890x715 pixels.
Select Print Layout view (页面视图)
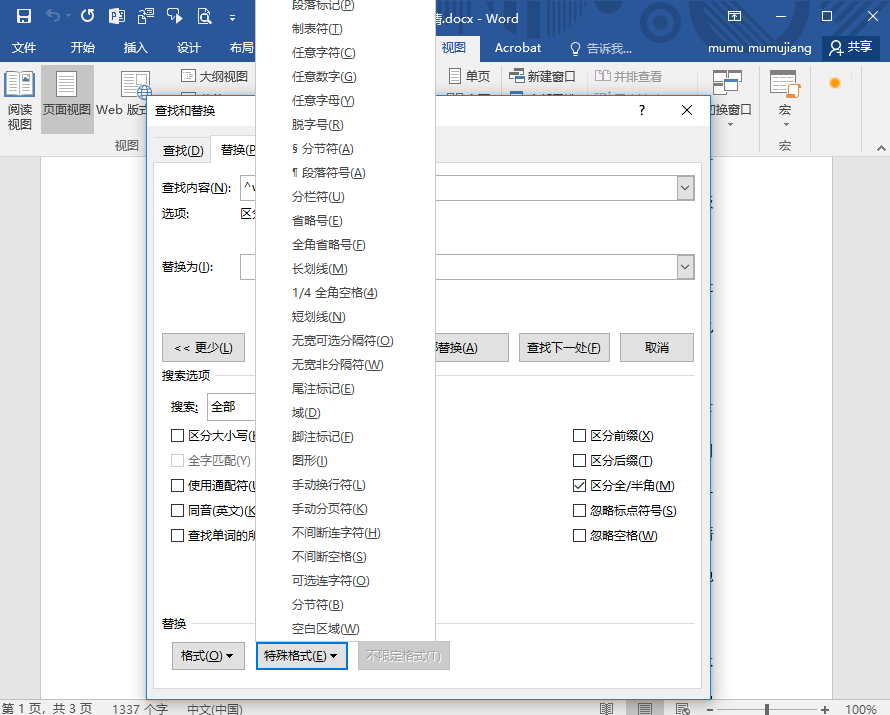[67, 100]
